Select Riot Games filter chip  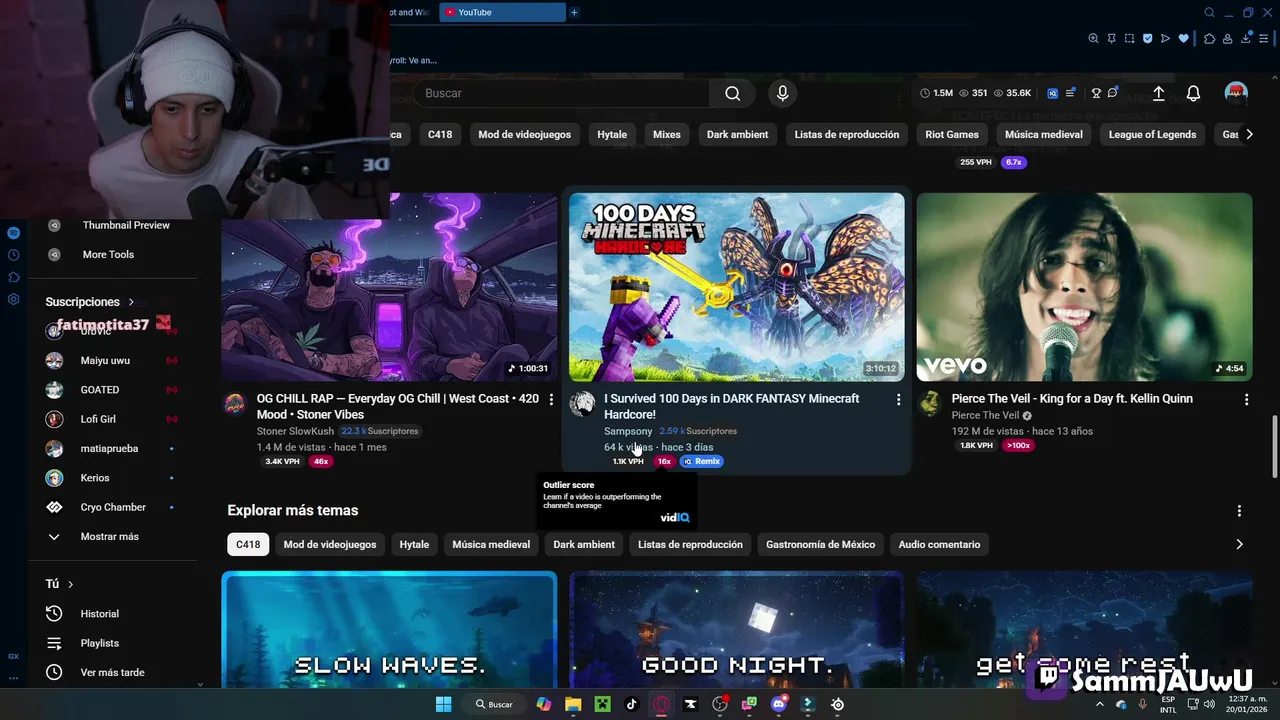(952, 134)
